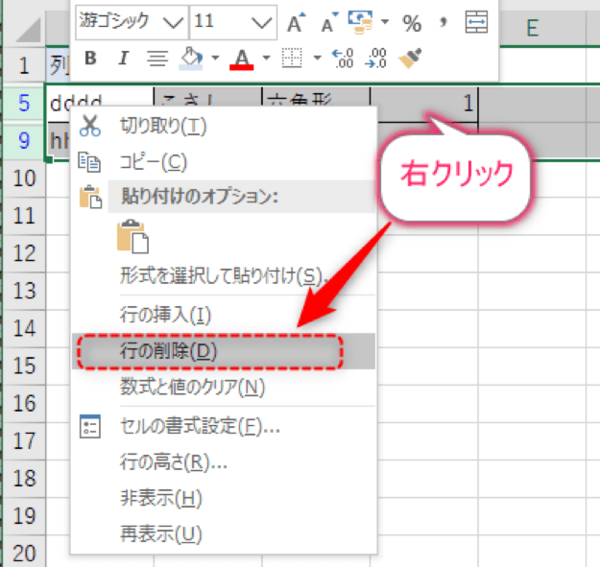The height and width of the screenshot is (567, 600).
Task: Click the merge and center icon
Action: (x=478, y=22)
